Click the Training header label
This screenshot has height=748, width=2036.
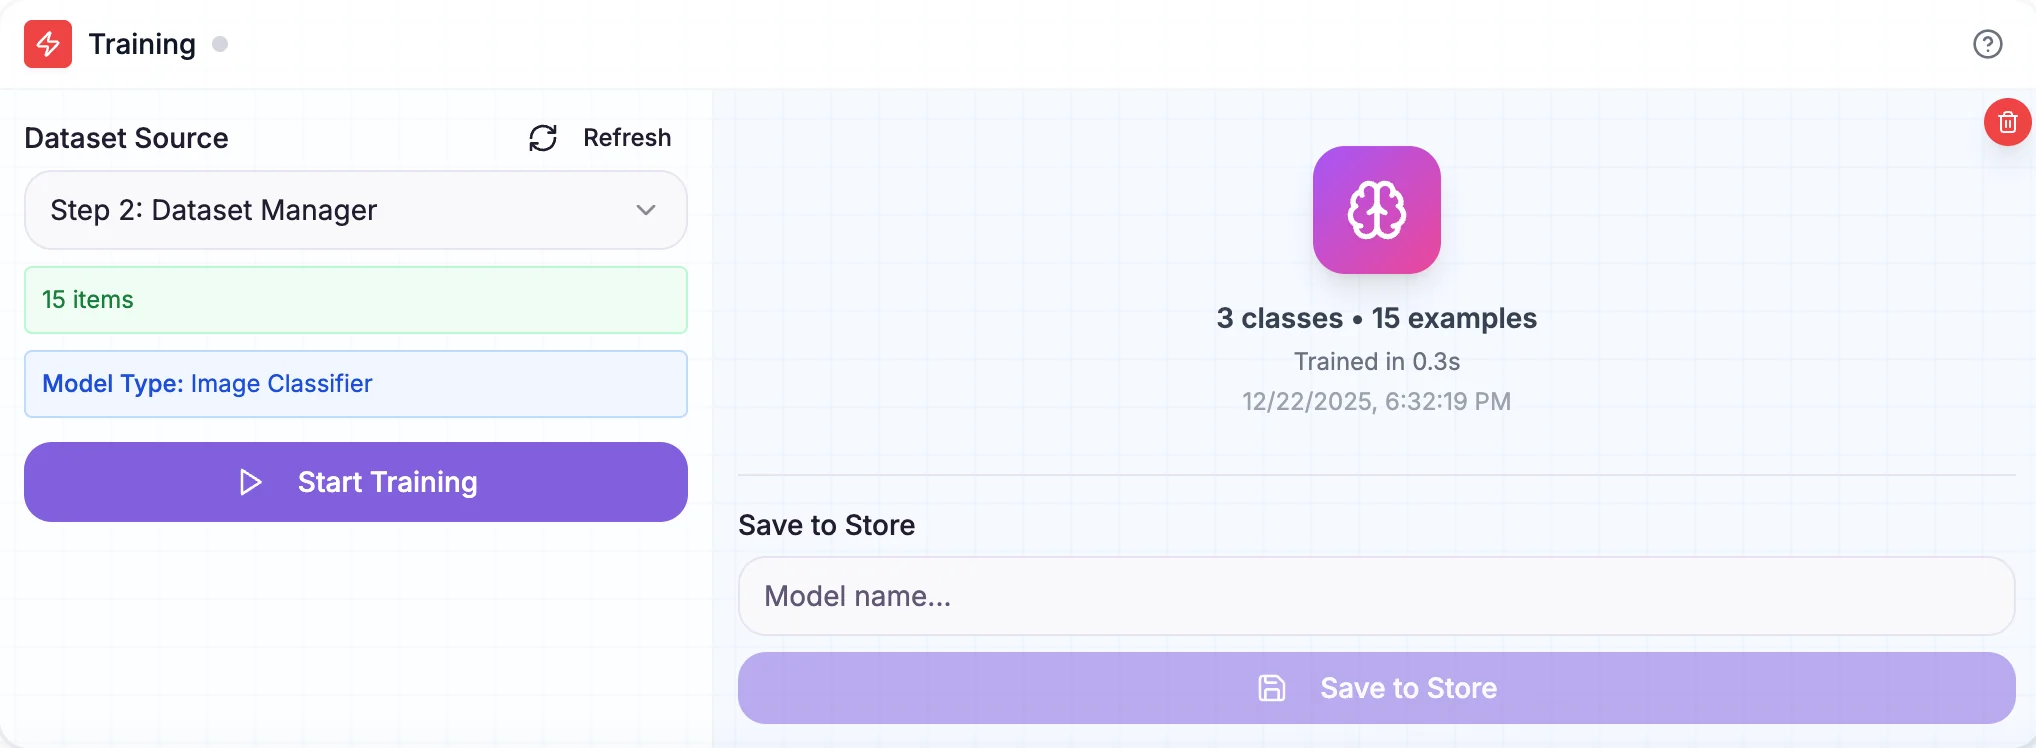pos(143,43)
